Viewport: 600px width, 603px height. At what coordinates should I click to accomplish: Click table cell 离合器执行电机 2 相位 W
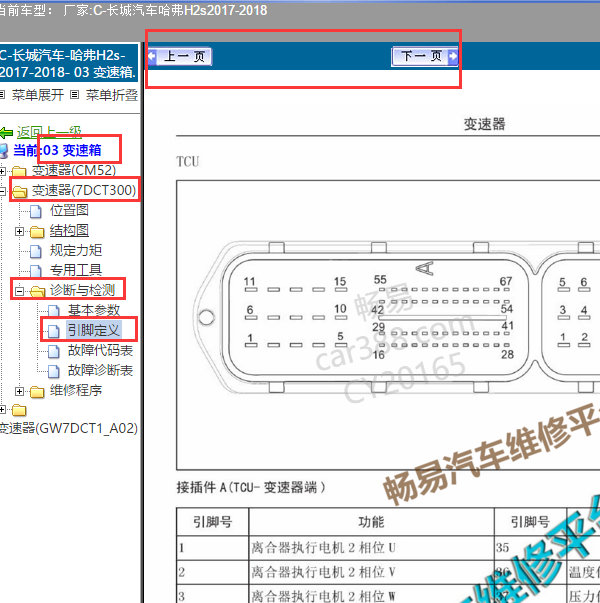[x=371, y=594]
